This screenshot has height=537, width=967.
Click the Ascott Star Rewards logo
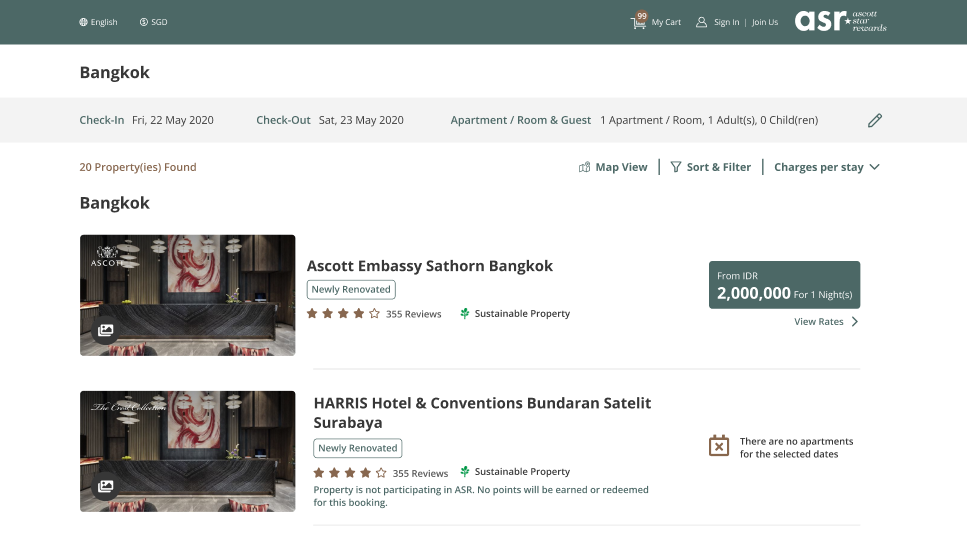[840, 21]
